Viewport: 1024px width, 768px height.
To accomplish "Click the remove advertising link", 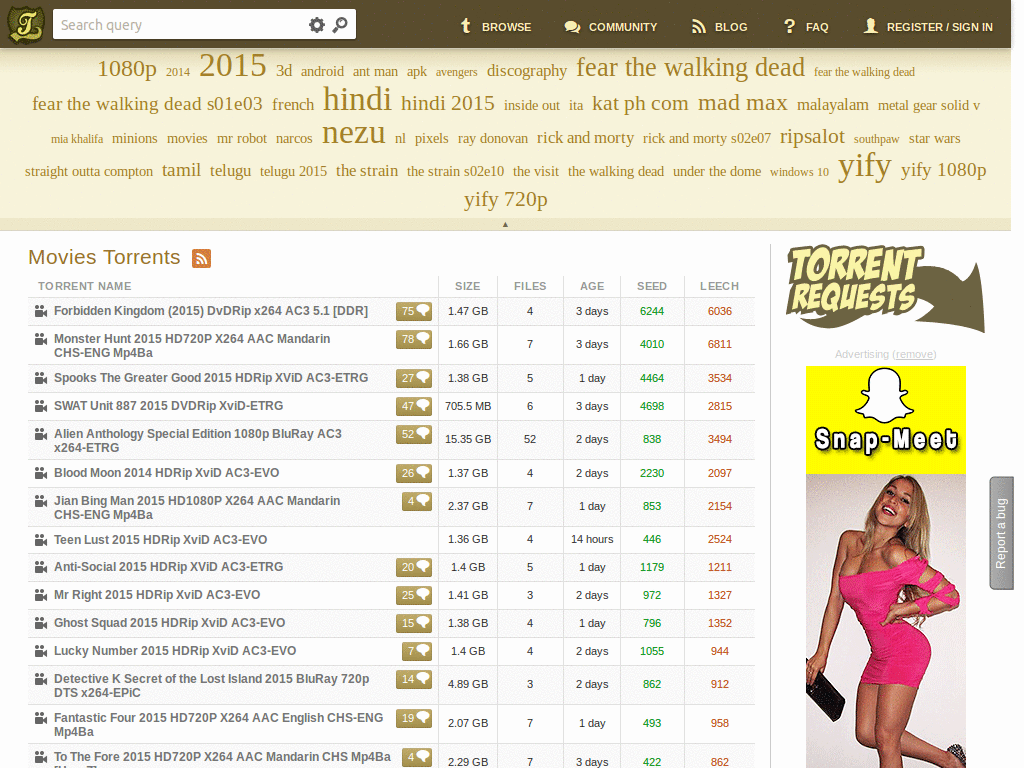I will pyautogui.click(x=914, y=355).
